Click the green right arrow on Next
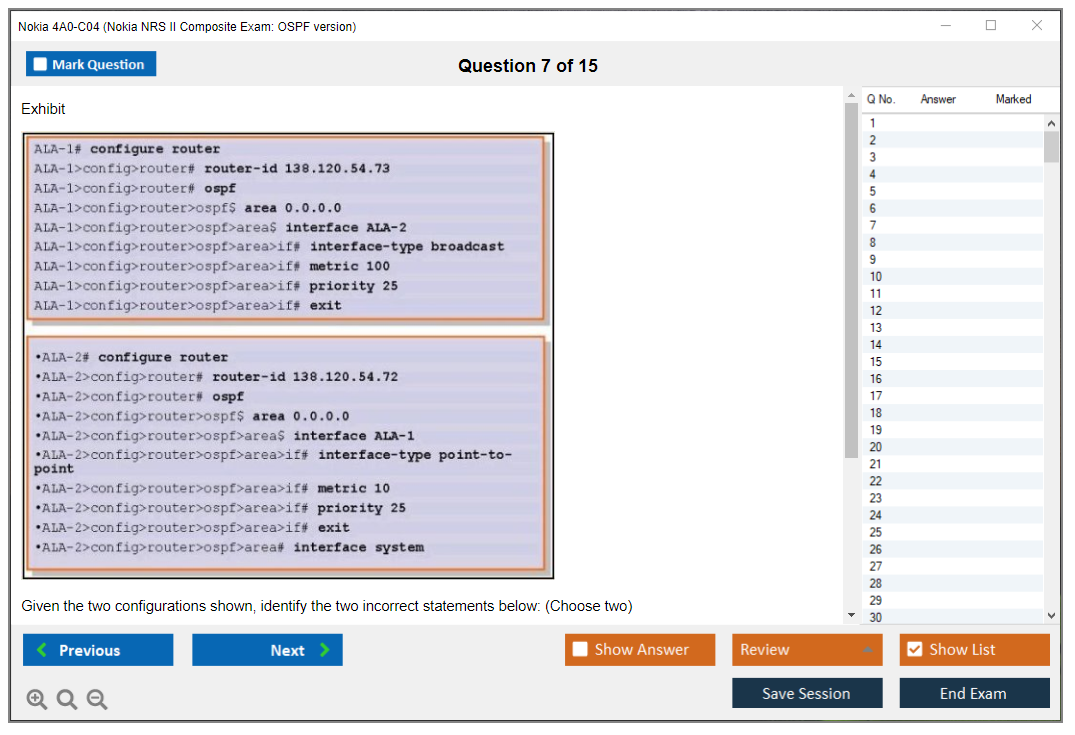The width and height of the screenshot is (1075, 735). [324, 650]
